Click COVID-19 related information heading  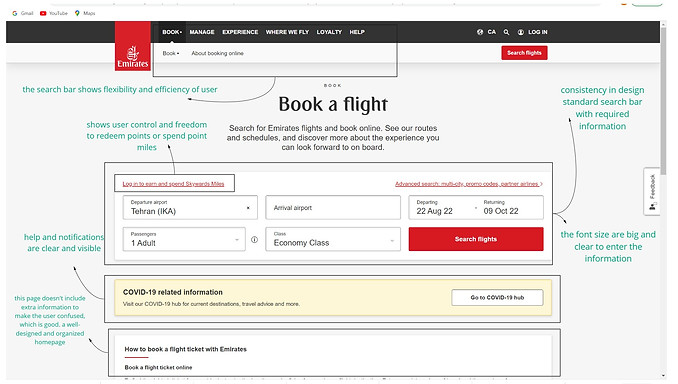173,292
